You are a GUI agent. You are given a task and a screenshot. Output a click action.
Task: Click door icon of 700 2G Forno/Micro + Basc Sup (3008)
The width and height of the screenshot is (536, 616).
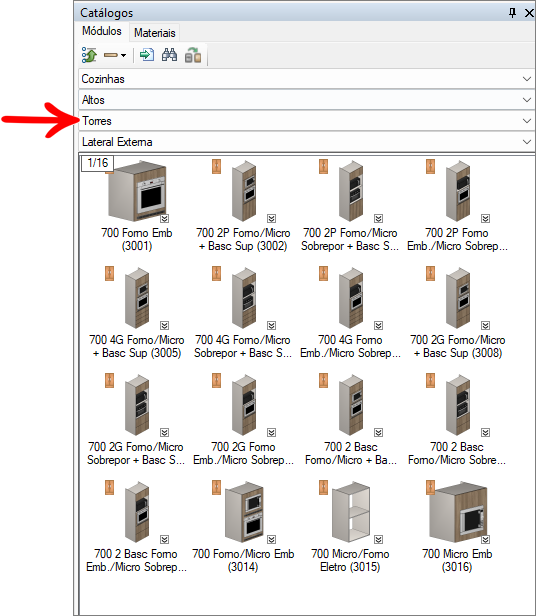point(431,273)
